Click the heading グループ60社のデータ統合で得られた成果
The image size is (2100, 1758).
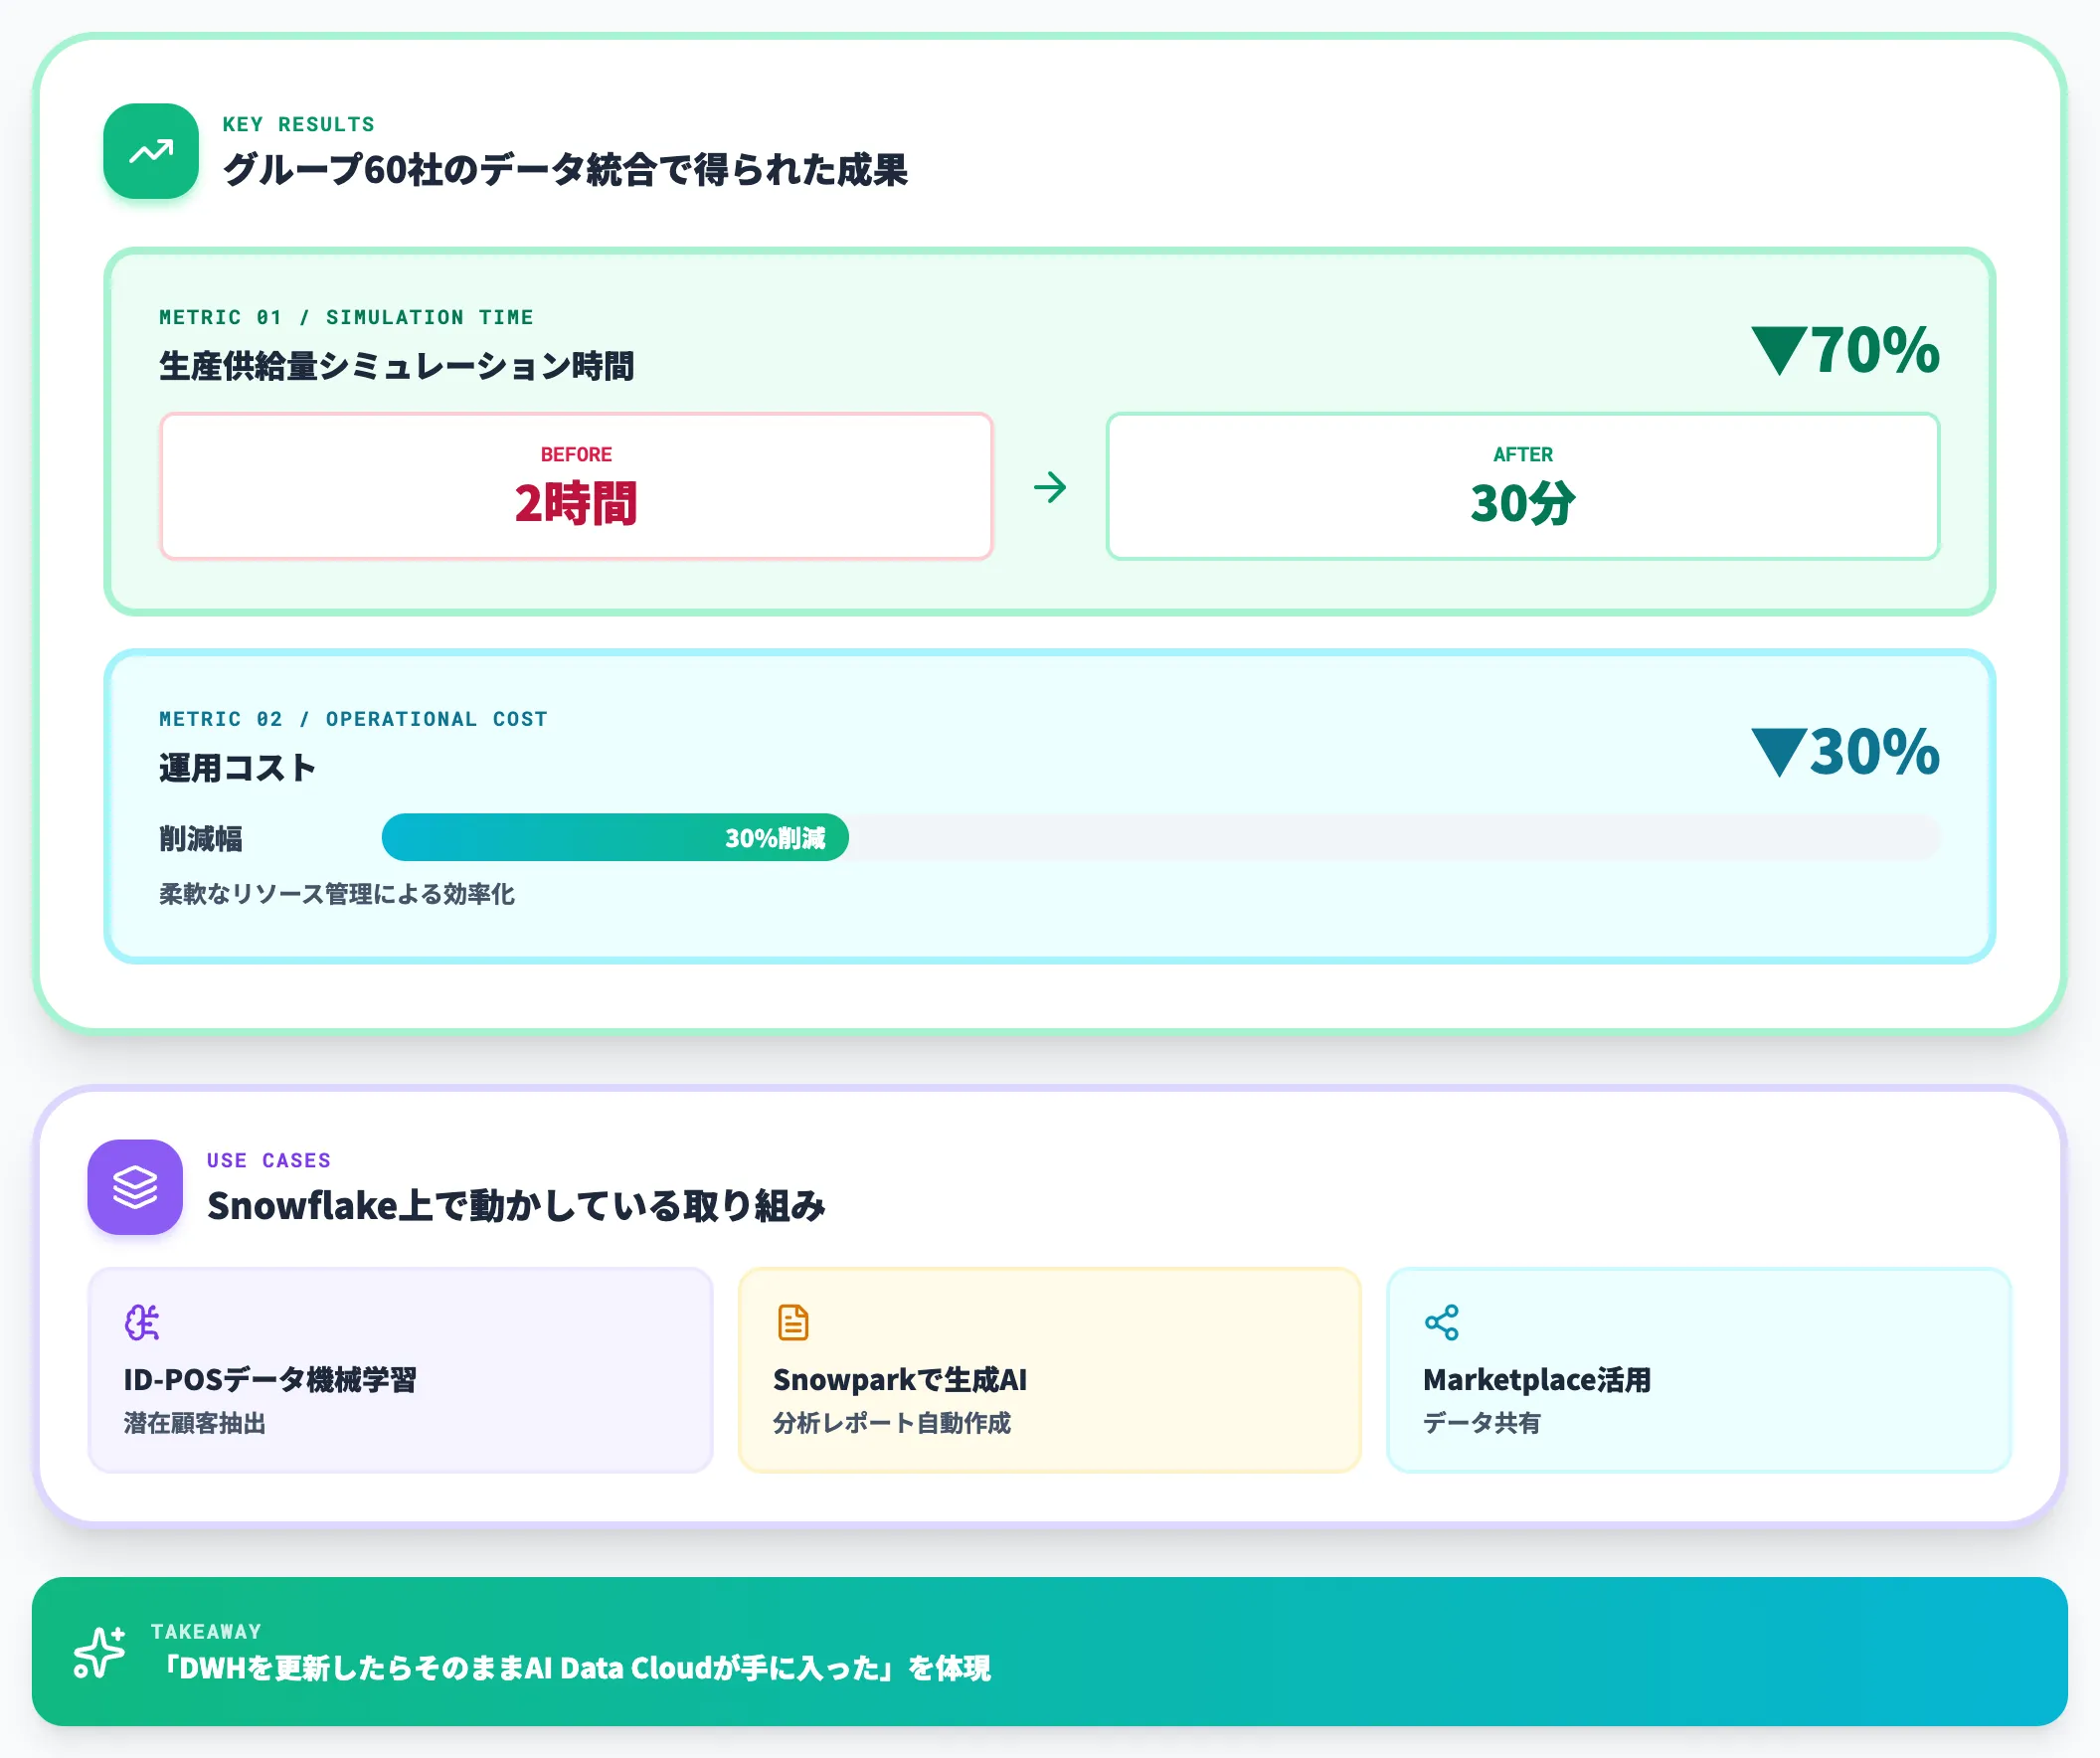565,169
